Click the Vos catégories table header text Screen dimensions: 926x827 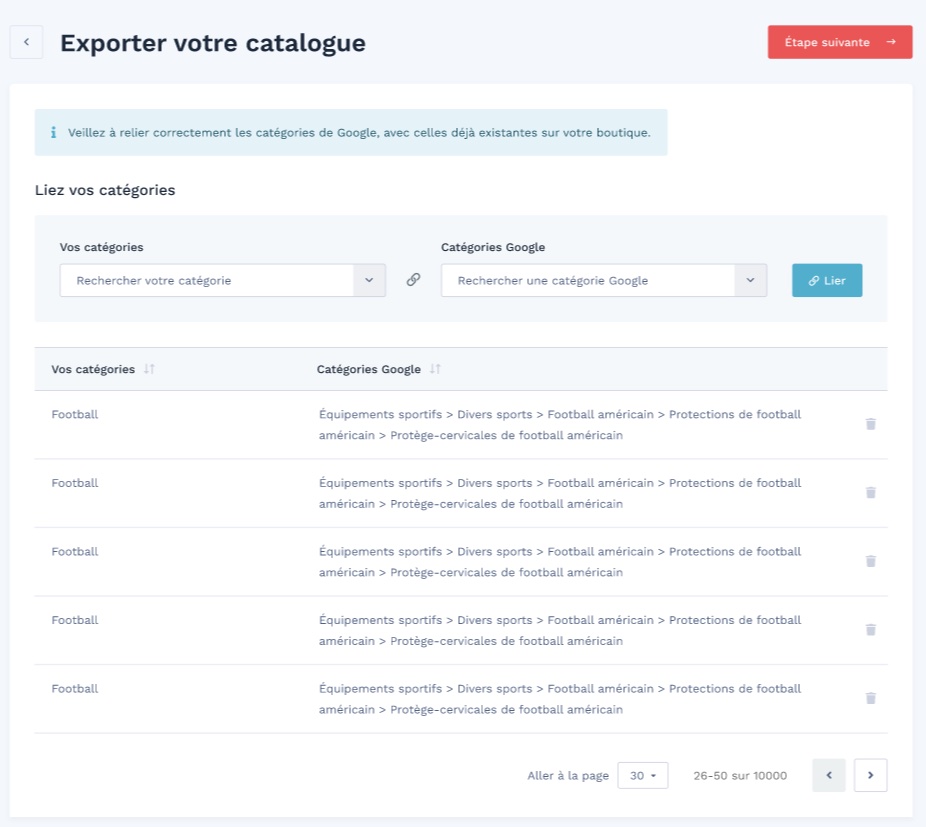pos(93,369)
